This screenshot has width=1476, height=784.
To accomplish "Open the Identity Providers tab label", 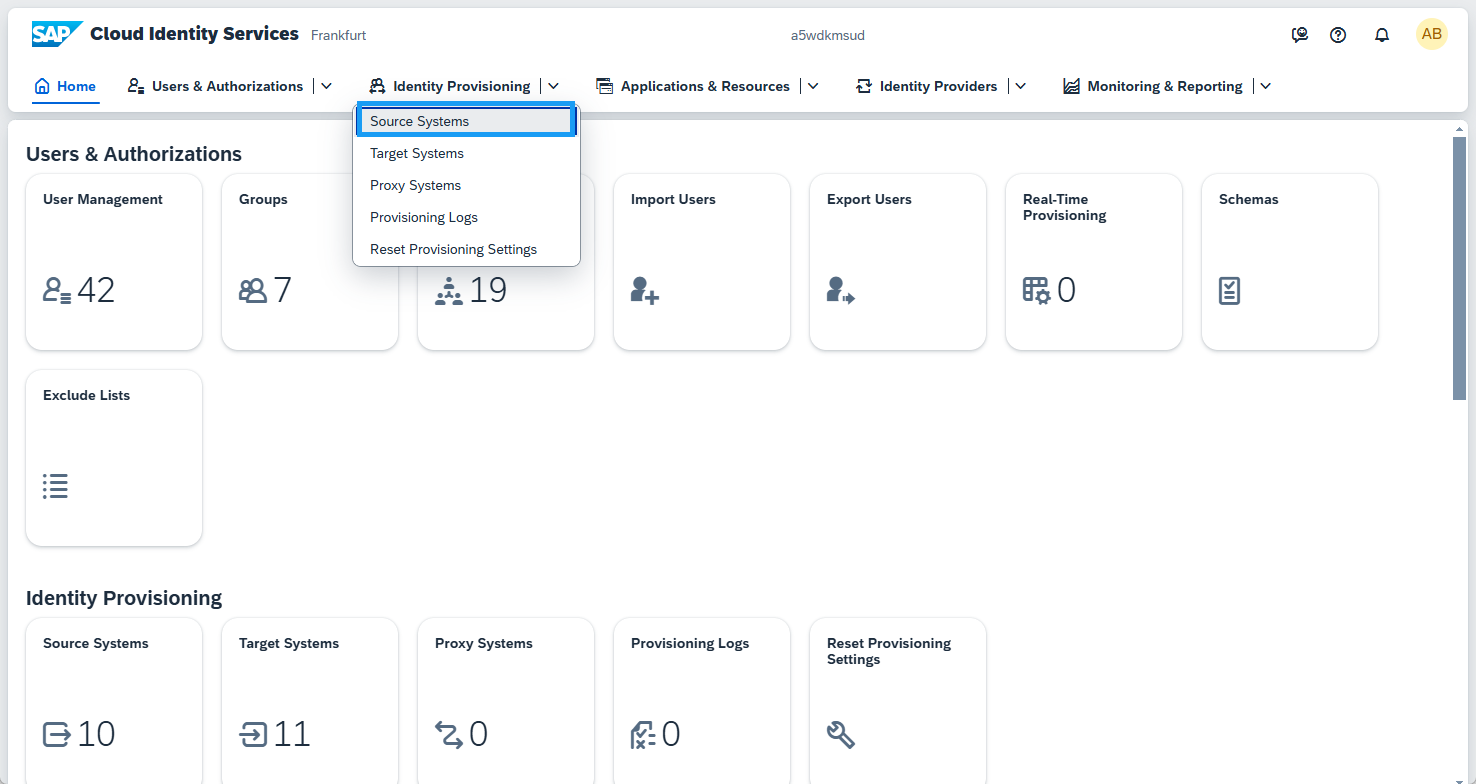I will pyautogui.click(x=938, y=86).
